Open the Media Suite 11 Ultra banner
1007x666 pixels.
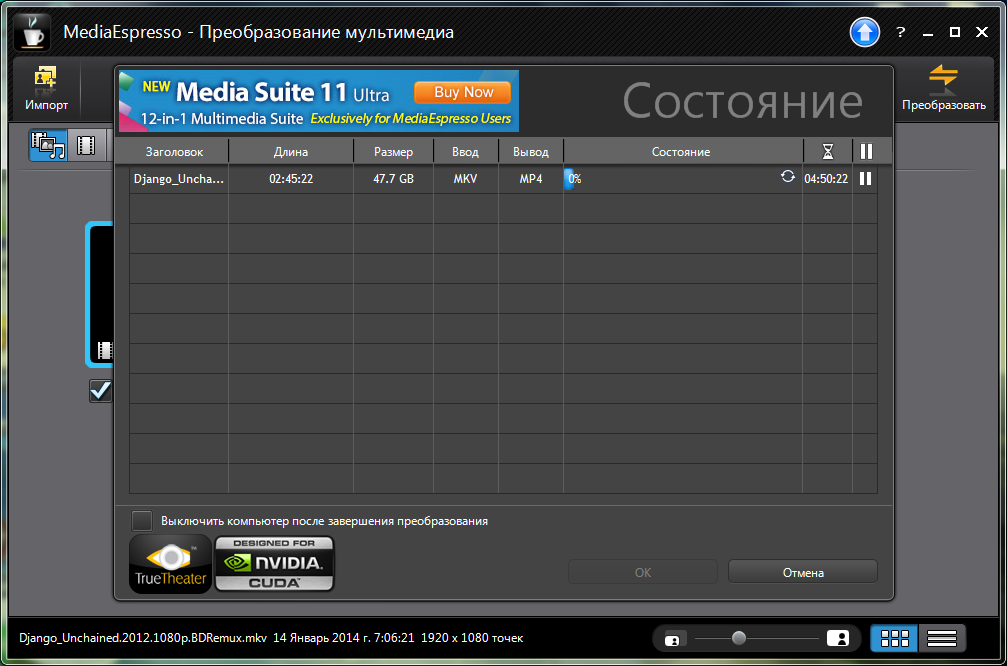coord(319,101)
